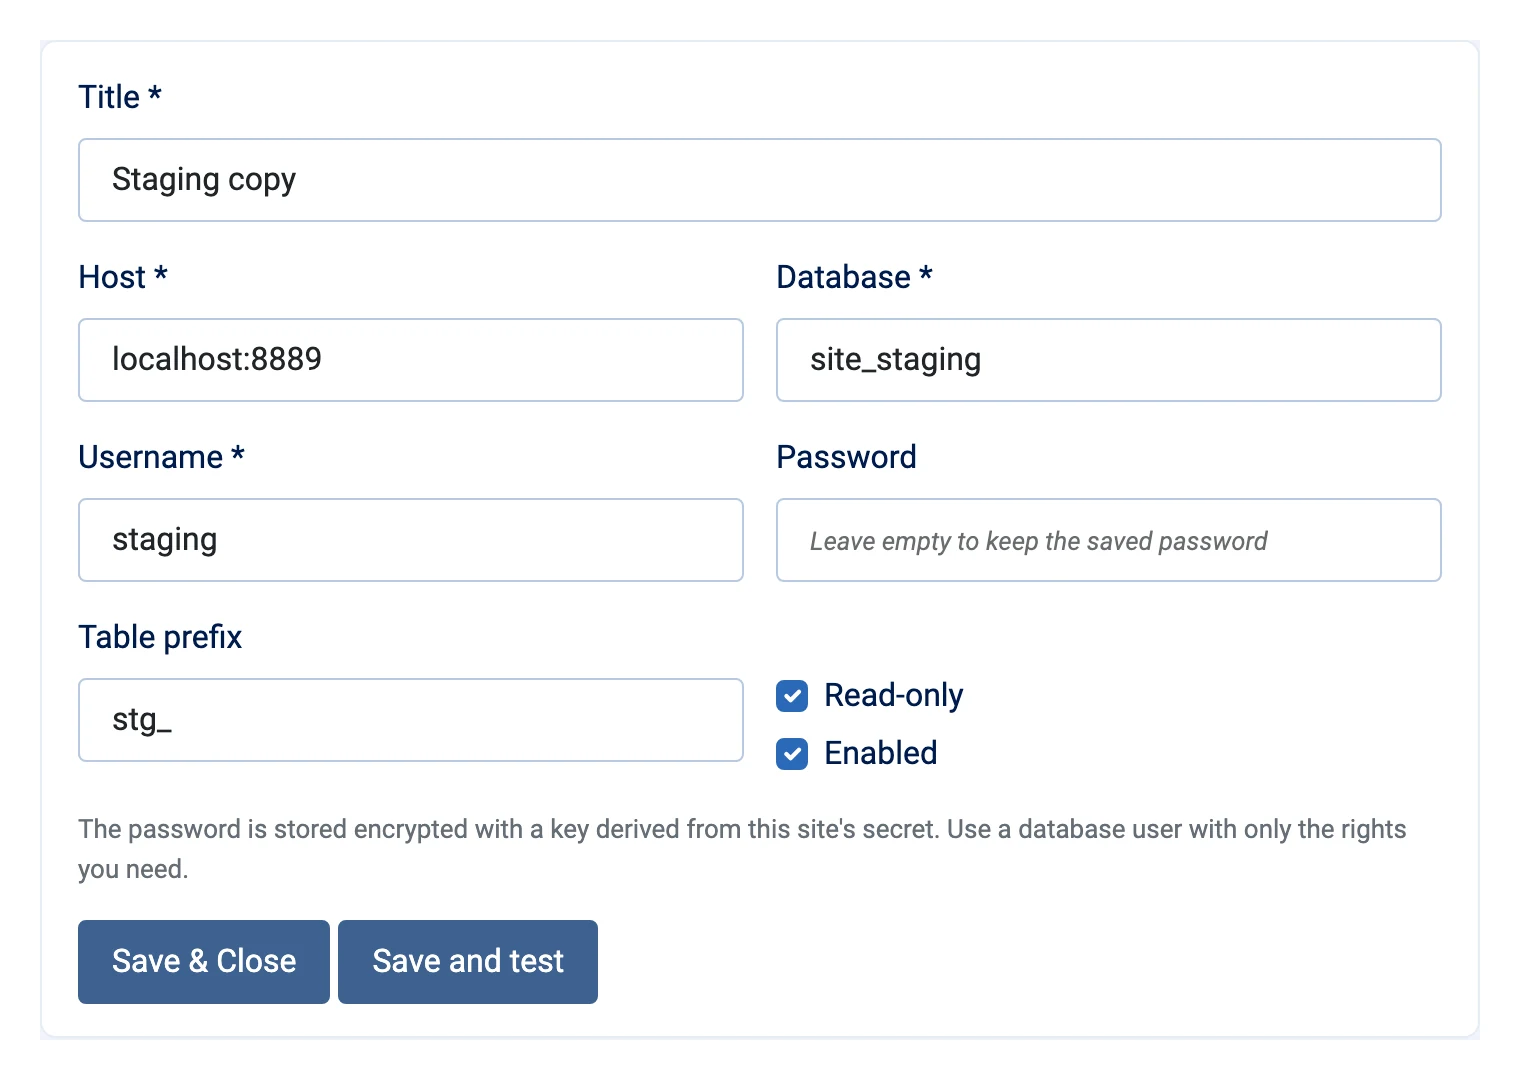Click the Enabled label text
The width and height of the screenshot is (1520, 1080).
[881, 753]
